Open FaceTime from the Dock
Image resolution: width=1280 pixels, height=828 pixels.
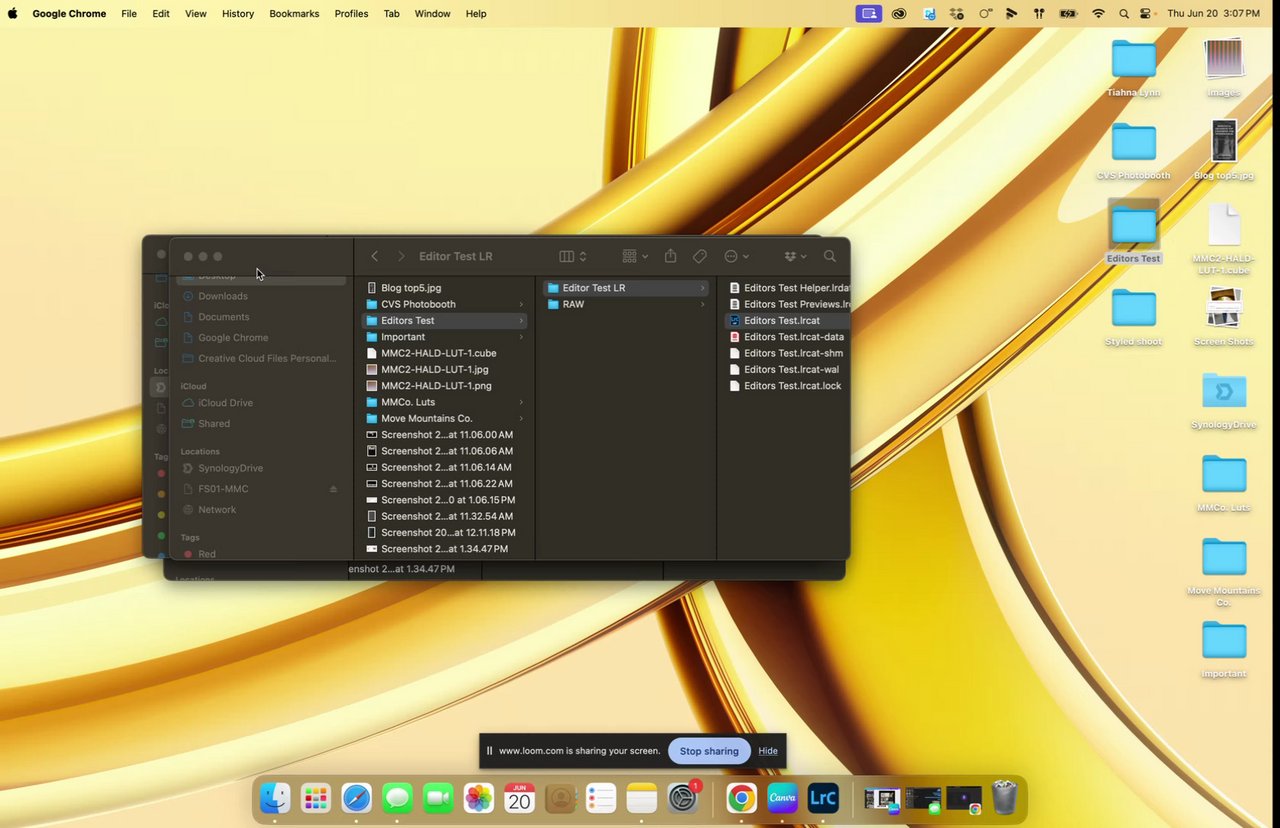[x=438, y=798]
